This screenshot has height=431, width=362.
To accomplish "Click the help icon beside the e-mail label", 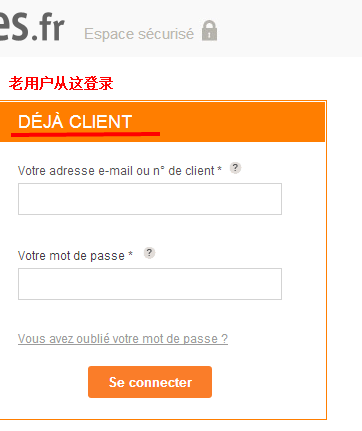I will [x=235, y=168].
